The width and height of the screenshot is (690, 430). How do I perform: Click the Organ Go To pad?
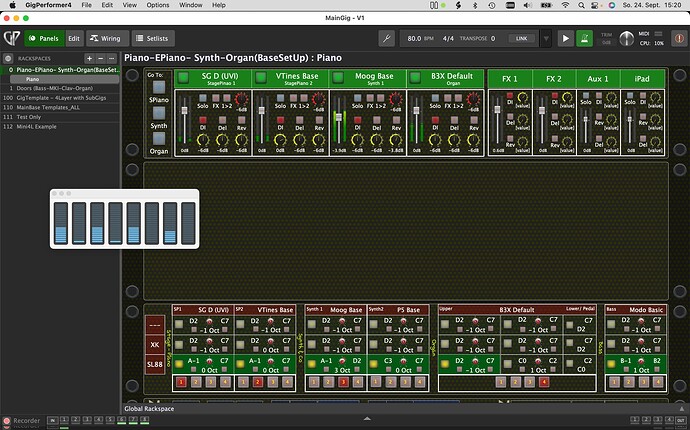[158, 139]
